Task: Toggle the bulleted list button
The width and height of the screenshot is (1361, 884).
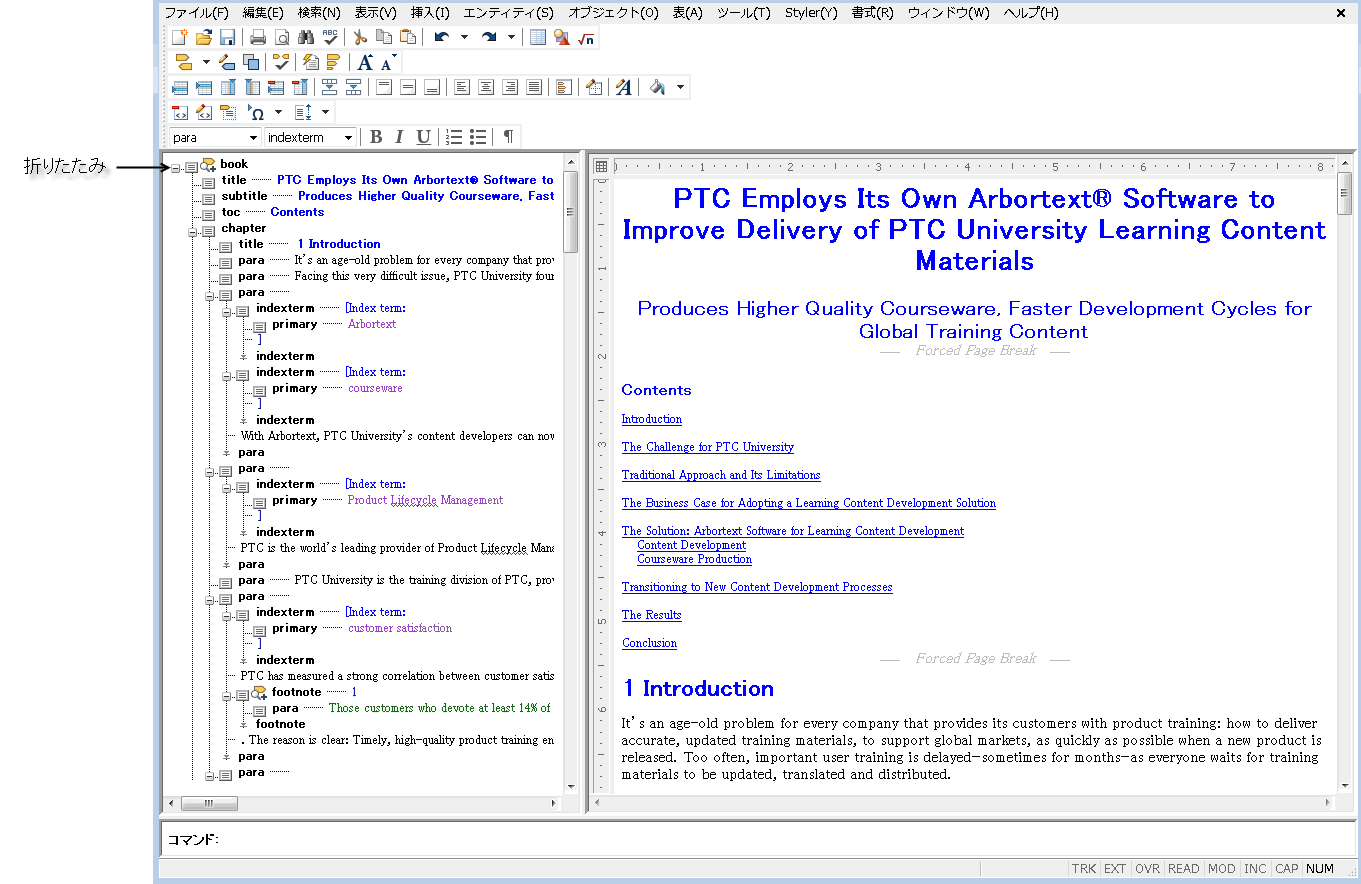Action: pyautogui.click(x=478, y=137)
